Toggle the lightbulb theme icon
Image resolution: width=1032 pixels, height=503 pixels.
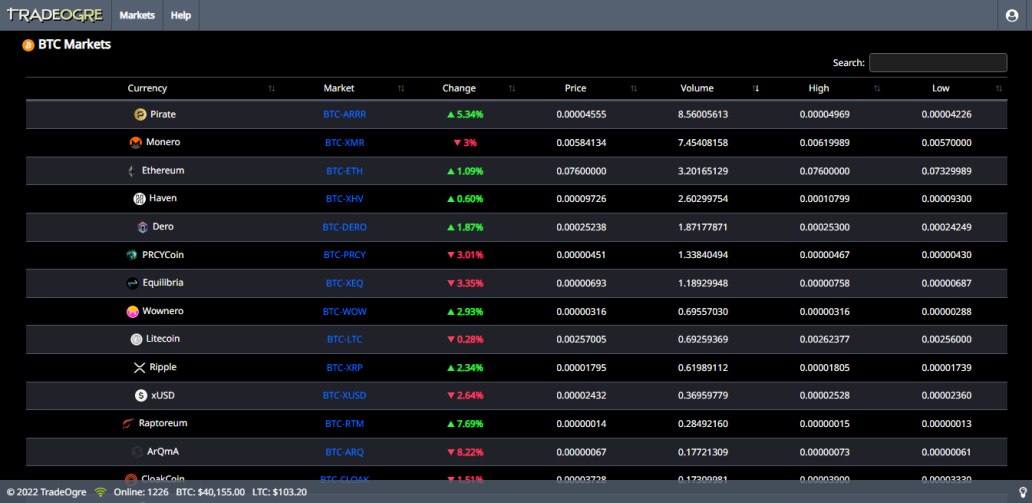click(x=1023, y=492)
